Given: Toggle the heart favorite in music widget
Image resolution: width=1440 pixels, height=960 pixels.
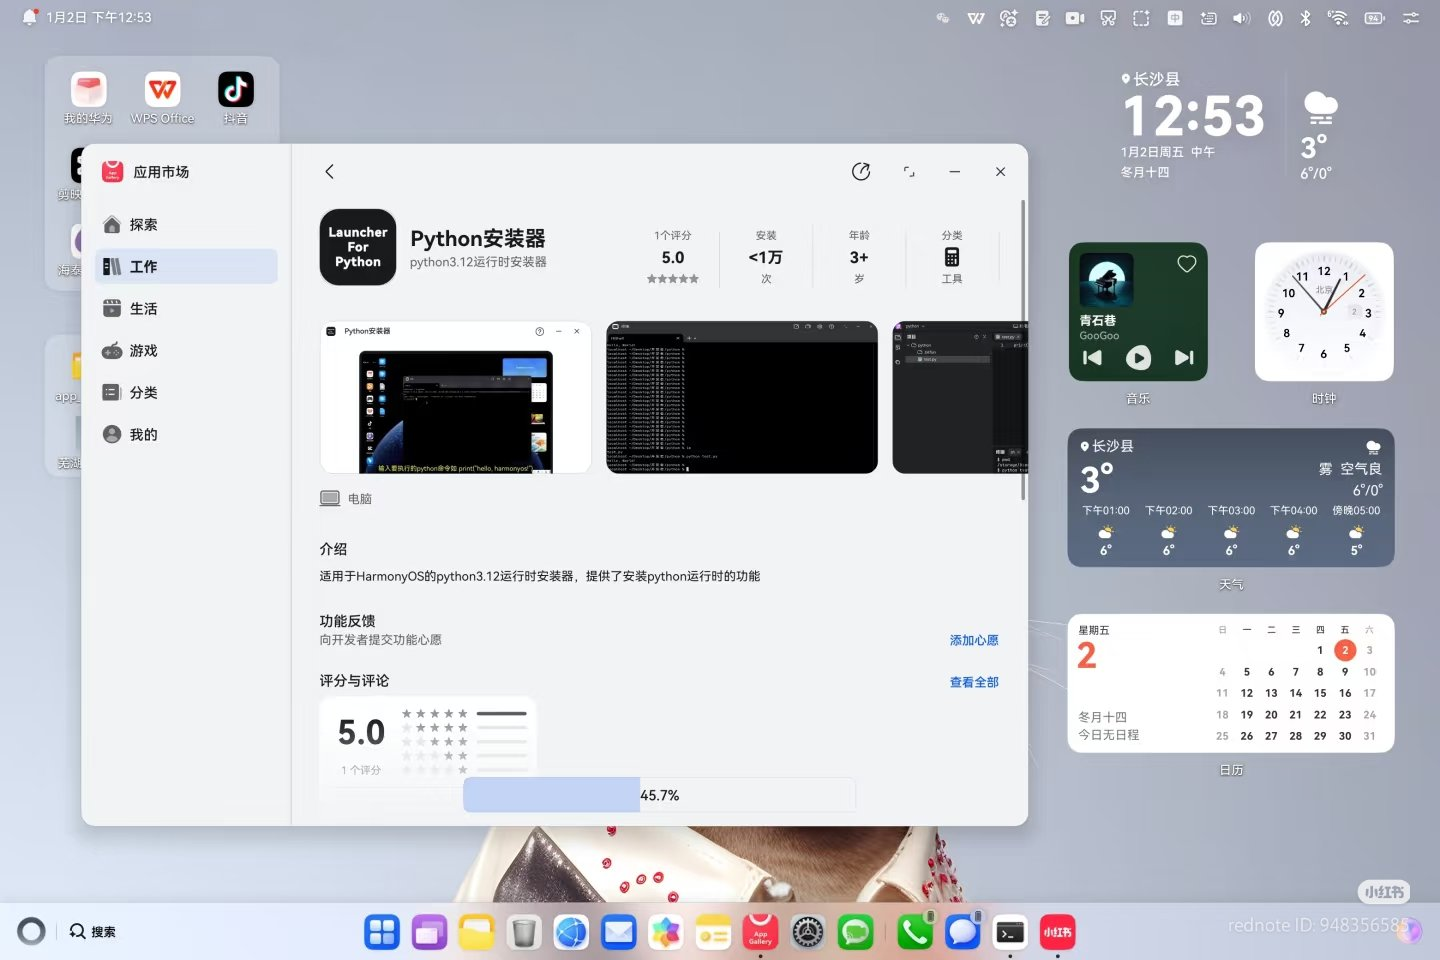Looking at the screenshot, I should [x=1186, y=264].
